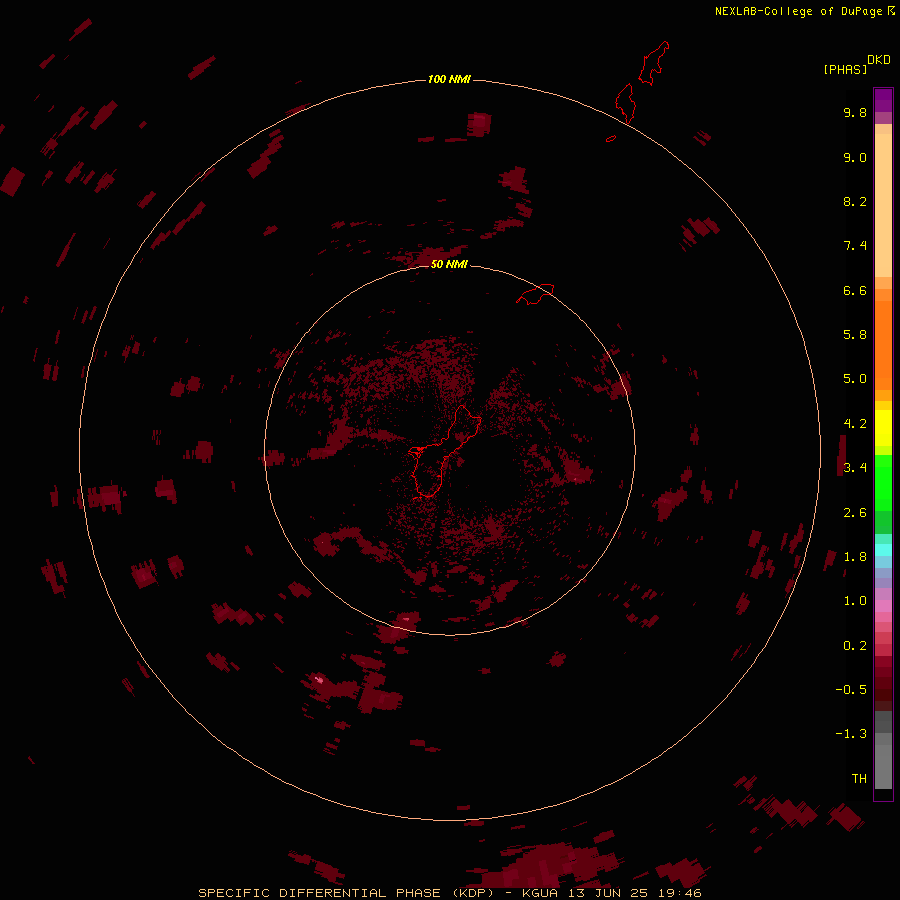Click the 50 NMI range ring label
This screenshot has height=900, width=900.
pyautogui.click(x=449, y=264)
